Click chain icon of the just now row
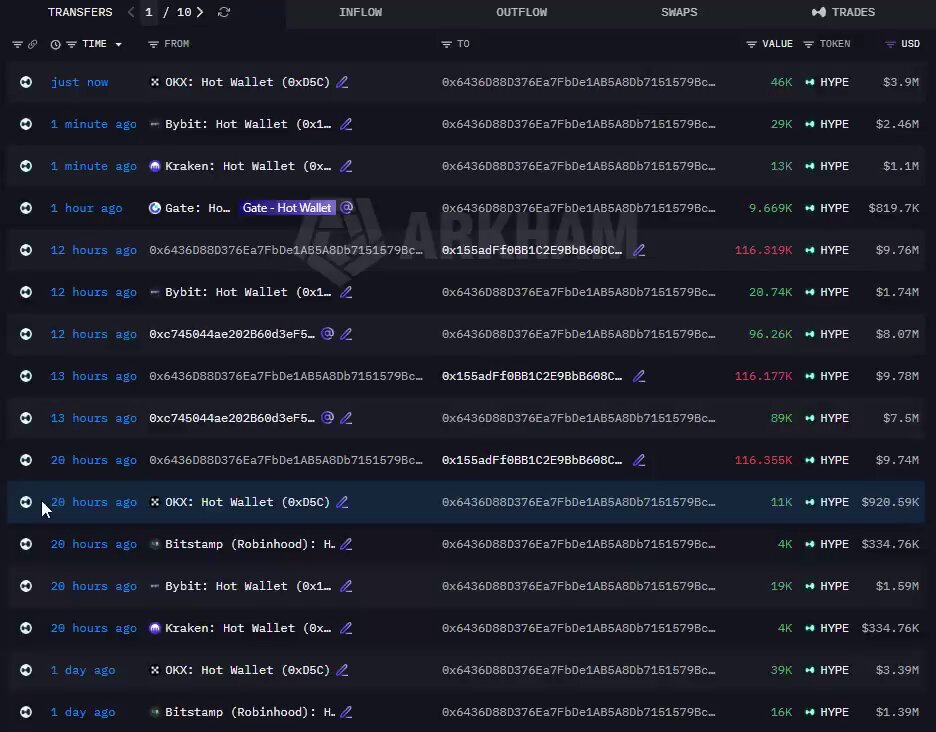 pyautogui.click(x=26, y=82)
